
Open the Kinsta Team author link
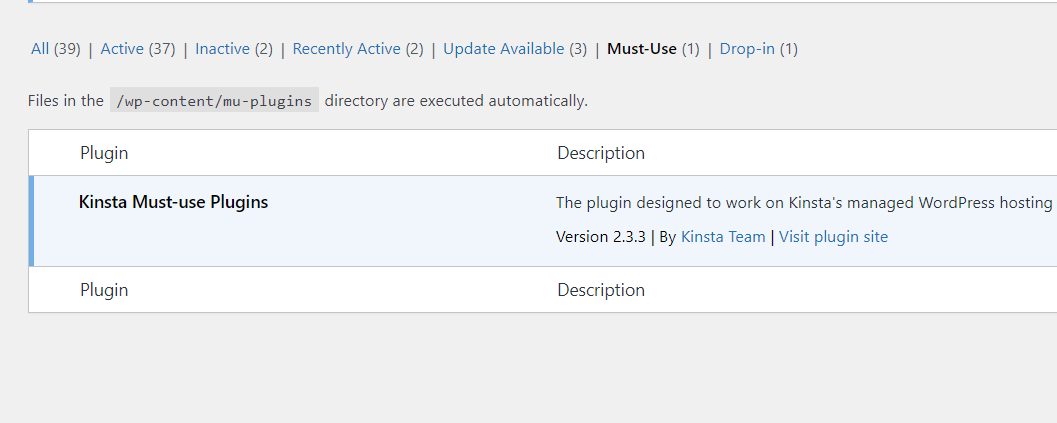point(723,237)
